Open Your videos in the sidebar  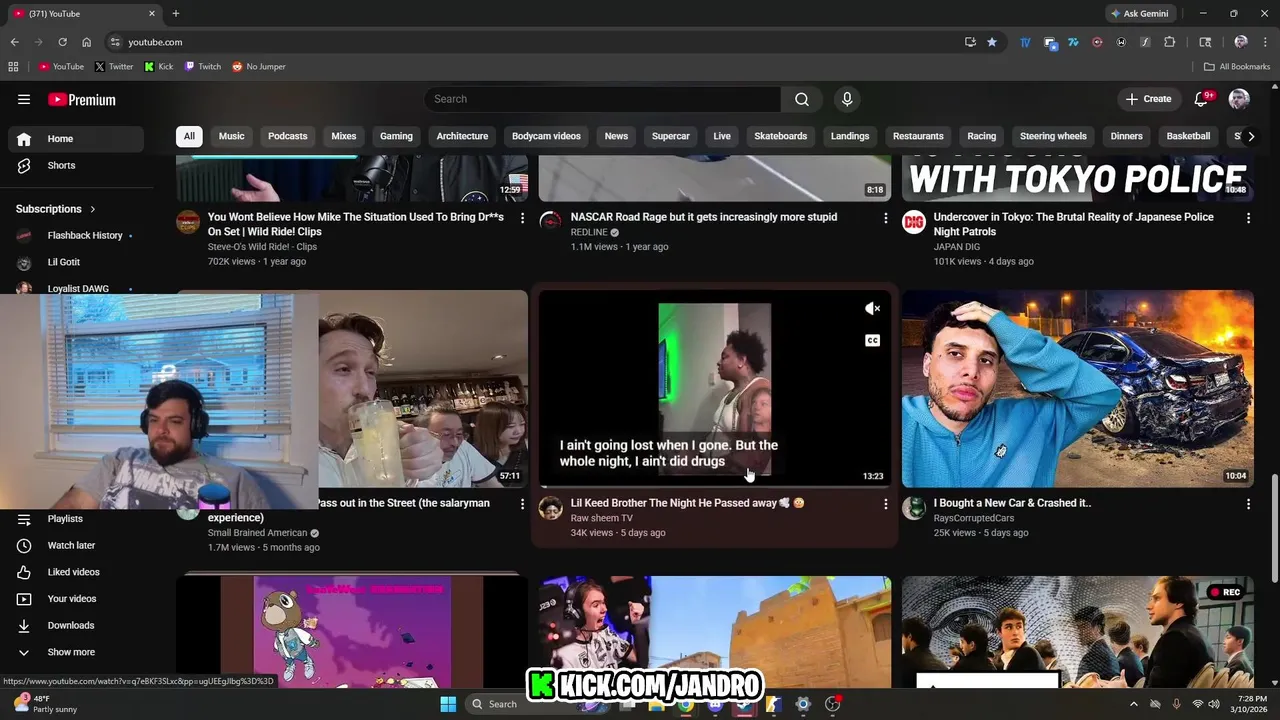point(76,599)
